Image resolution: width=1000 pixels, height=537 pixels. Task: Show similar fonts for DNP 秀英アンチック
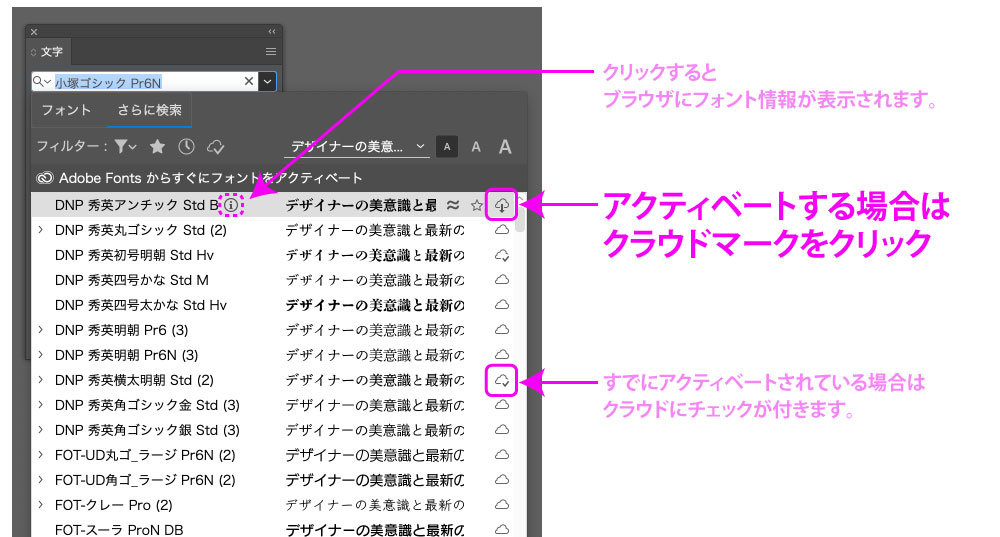tap(453, 205)
